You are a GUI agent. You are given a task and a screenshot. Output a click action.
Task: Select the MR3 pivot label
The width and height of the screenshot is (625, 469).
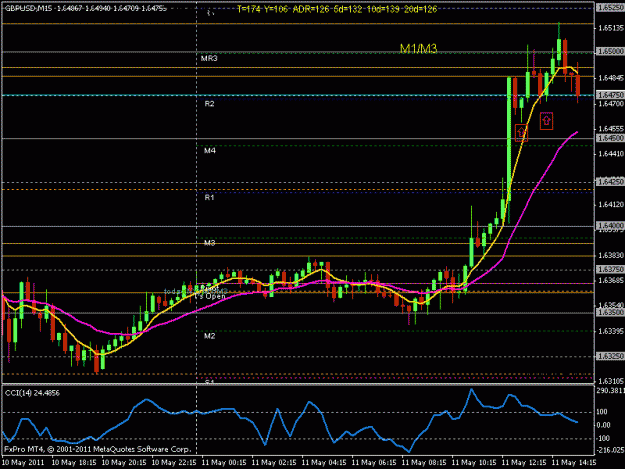209,59
